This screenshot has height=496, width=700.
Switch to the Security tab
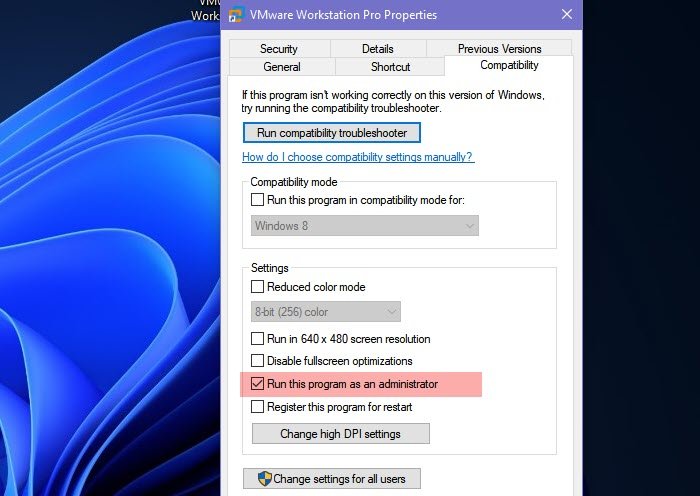pyautogui.click(x=279, y=49)
